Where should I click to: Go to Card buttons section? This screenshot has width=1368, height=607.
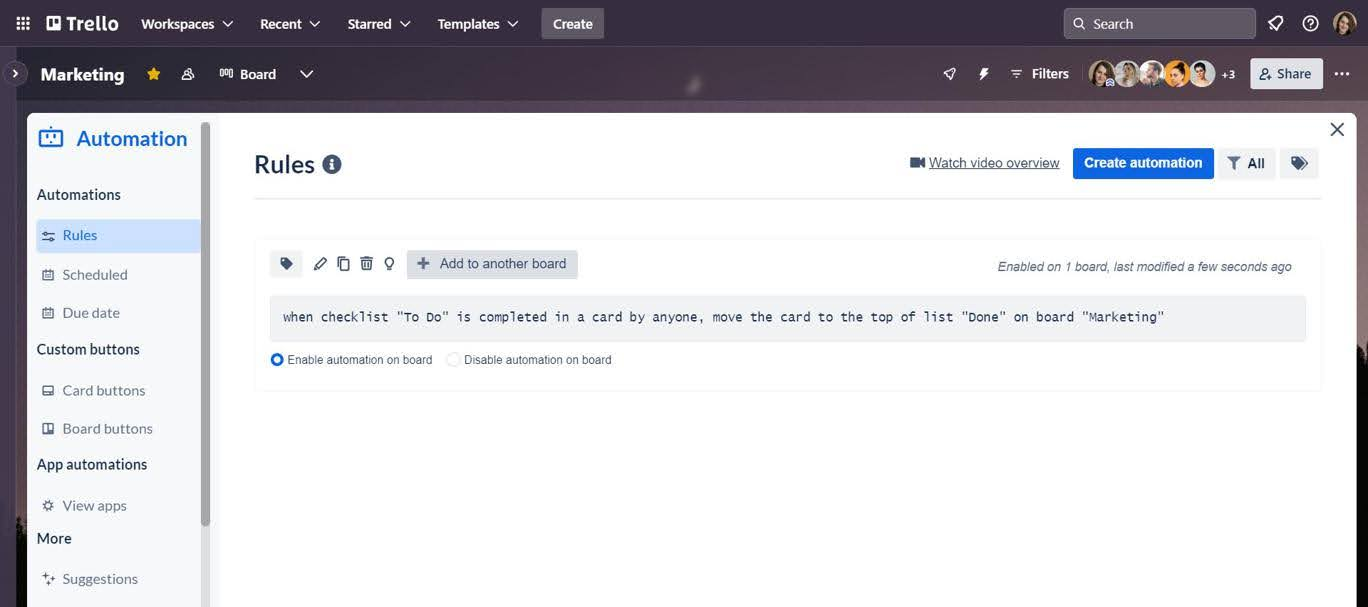pyautogui.click(x=103, y=390)
